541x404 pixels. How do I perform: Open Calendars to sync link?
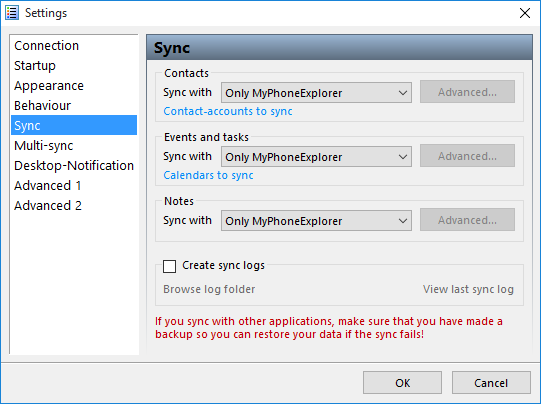pyautogui.click(x=208, y=175)
